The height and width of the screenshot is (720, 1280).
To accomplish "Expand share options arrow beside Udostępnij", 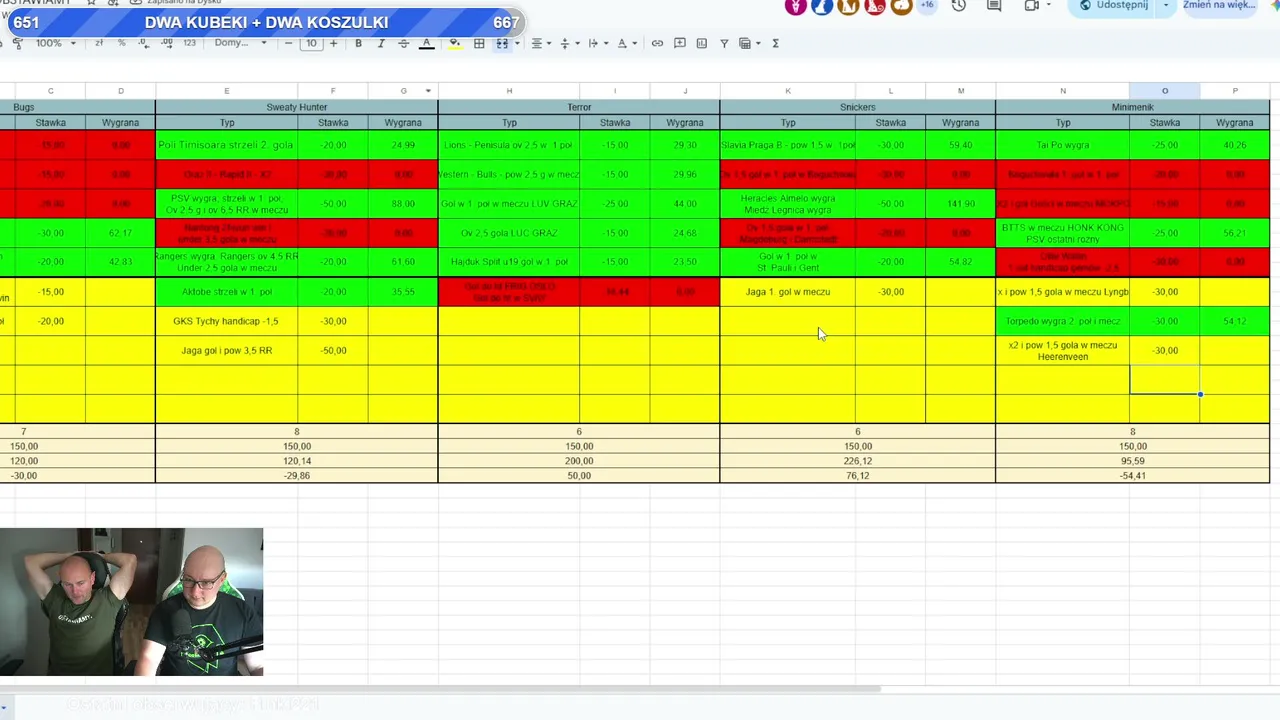I will [1165, 6].
